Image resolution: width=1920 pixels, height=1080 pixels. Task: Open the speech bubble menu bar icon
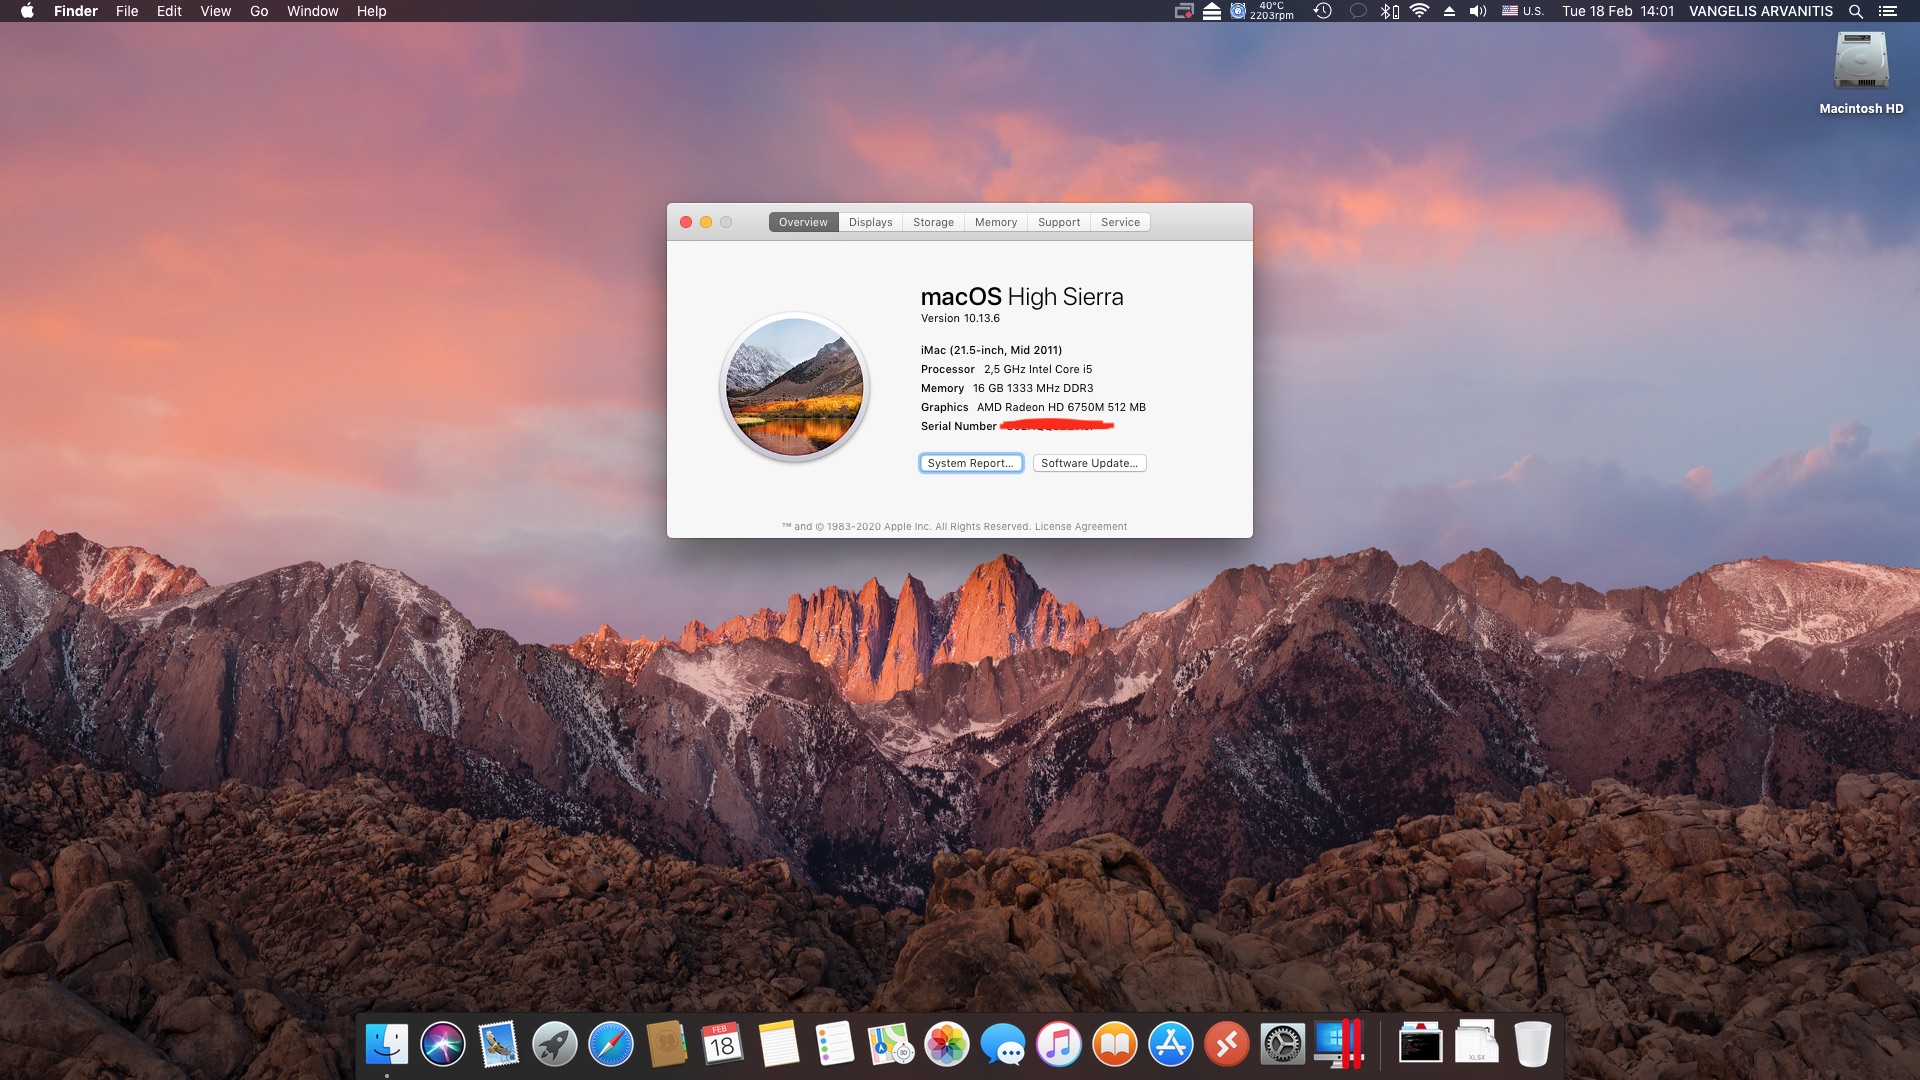coord(1358,11)
